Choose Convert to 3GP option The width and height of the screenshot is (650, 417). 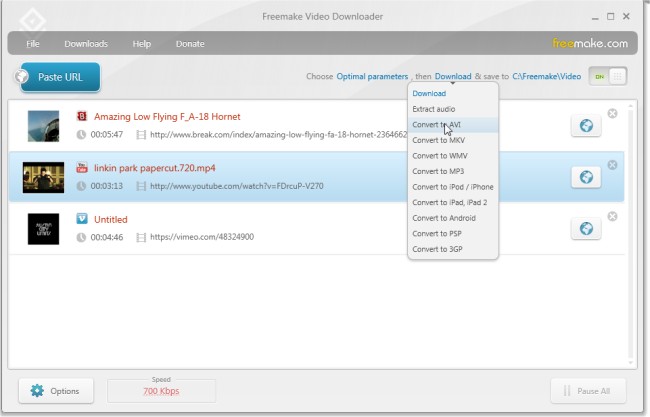coord(453,249)
